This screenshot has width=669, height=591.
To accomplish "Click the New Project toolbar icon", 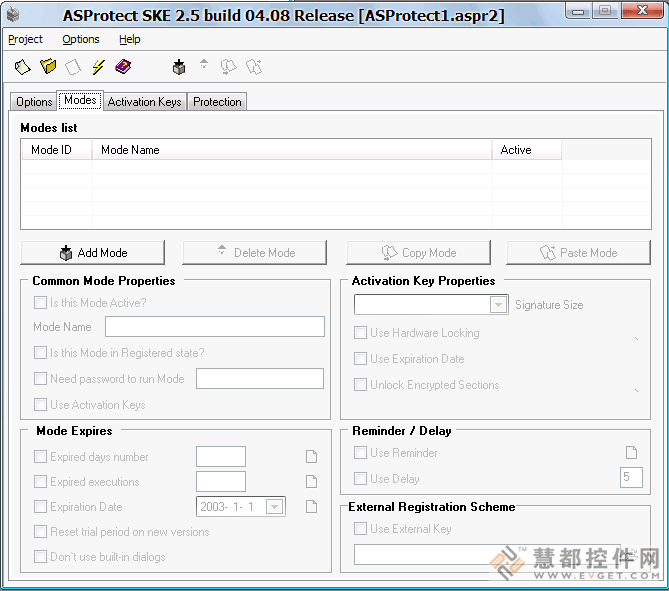I will click(x=22, y=67).
